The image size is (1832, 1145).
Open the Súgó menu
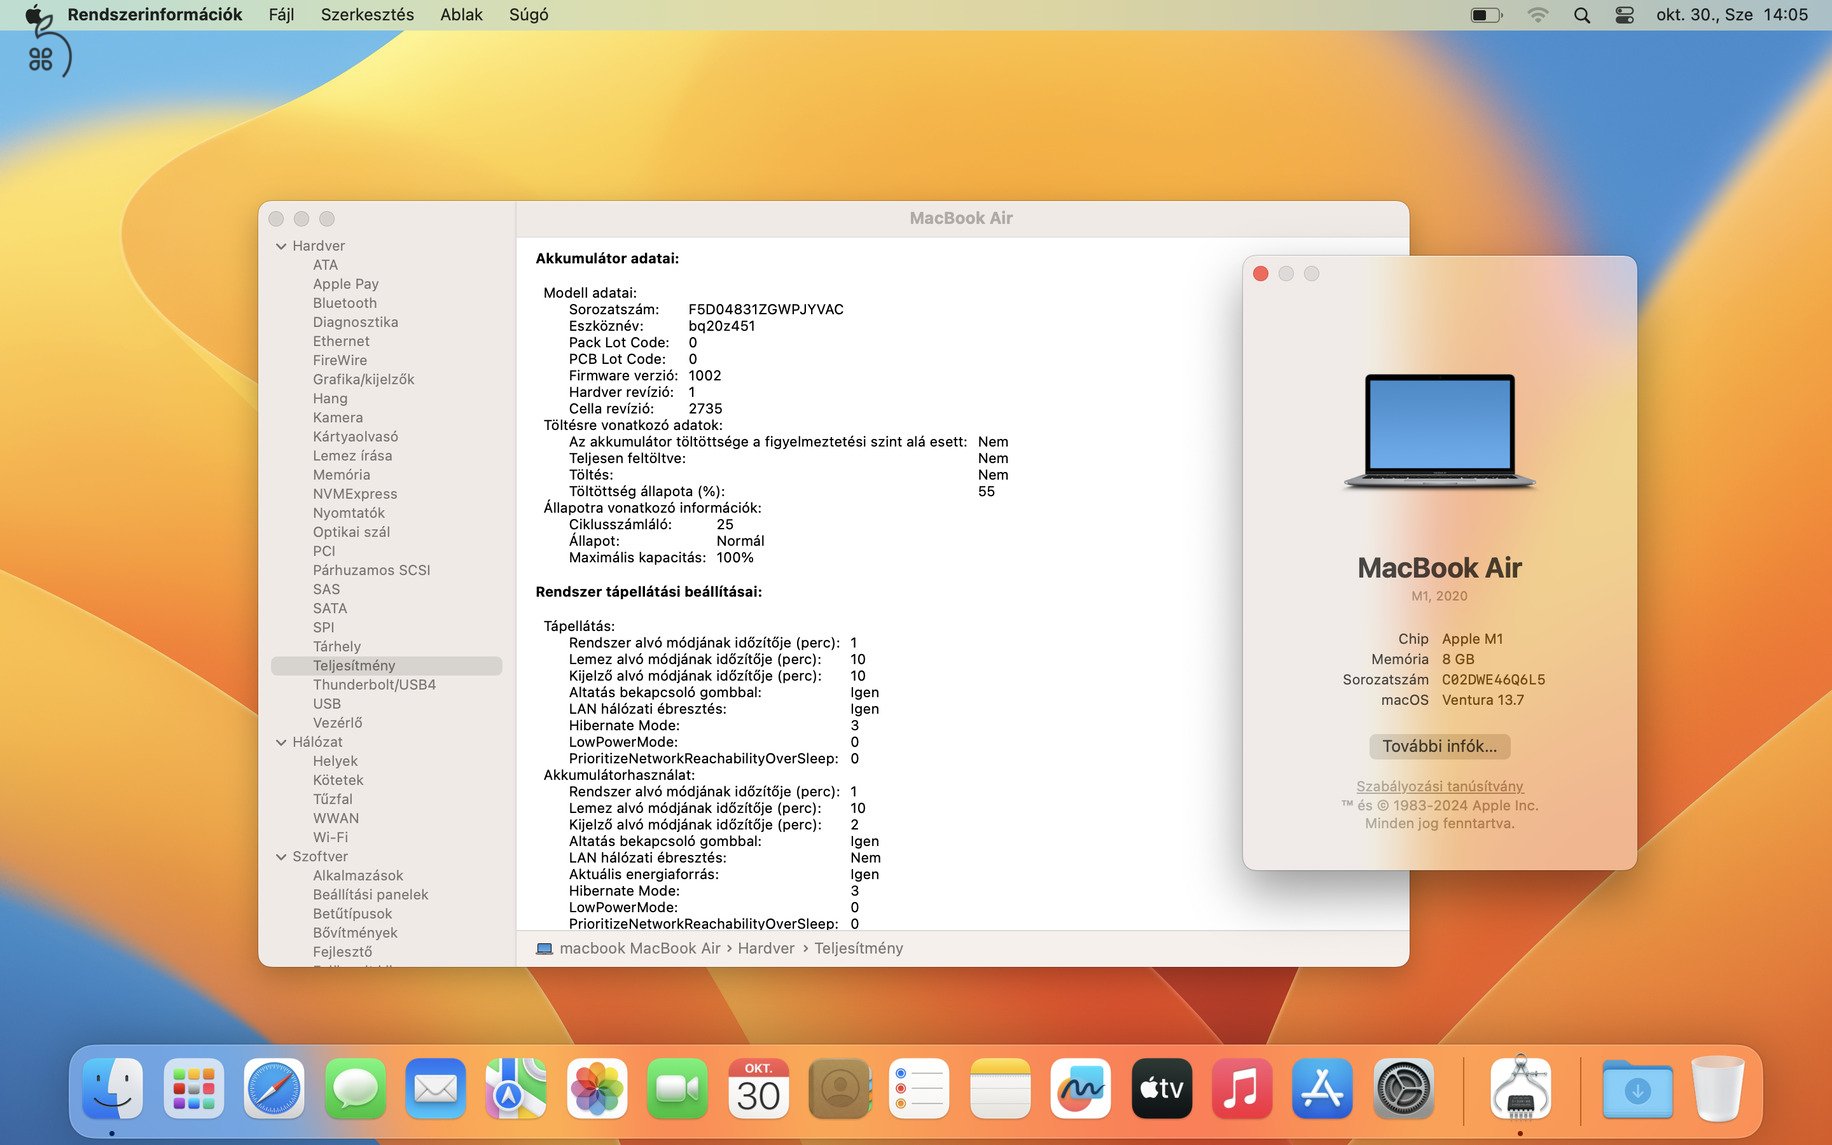coord(529,15)
